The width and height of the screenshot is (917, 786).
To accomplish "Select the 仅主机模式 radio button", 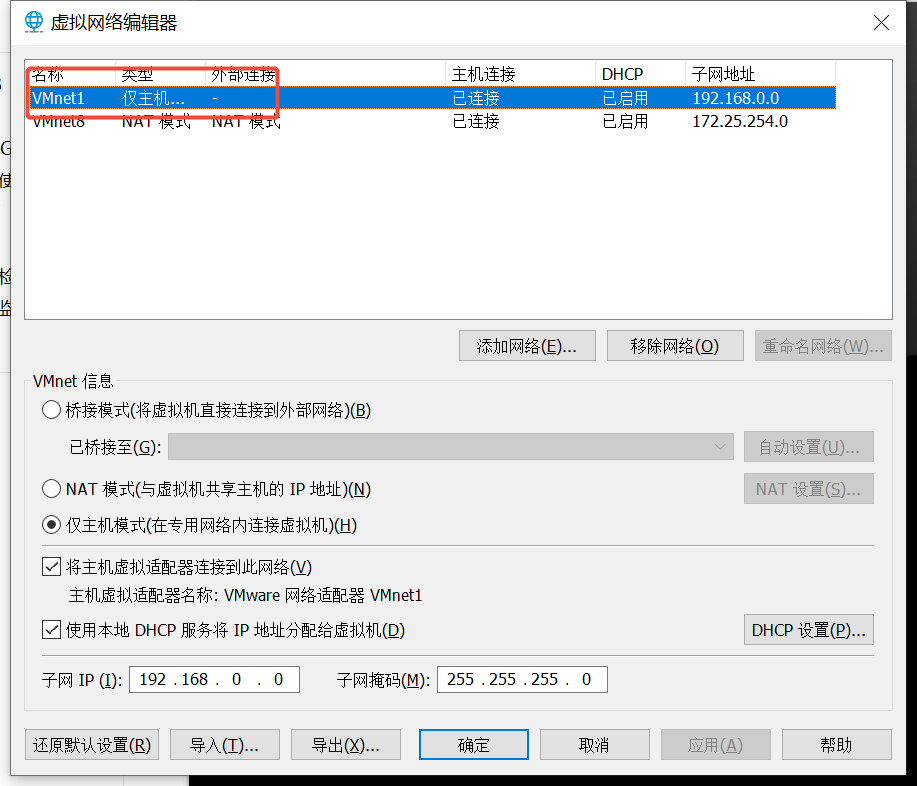I will pos(51,525).
